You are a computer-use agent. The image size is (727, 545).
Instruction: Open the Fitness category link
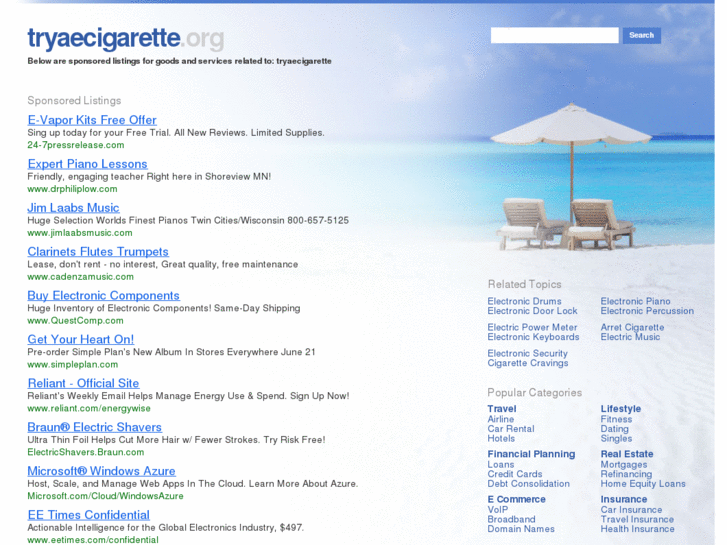click(616, 419)
